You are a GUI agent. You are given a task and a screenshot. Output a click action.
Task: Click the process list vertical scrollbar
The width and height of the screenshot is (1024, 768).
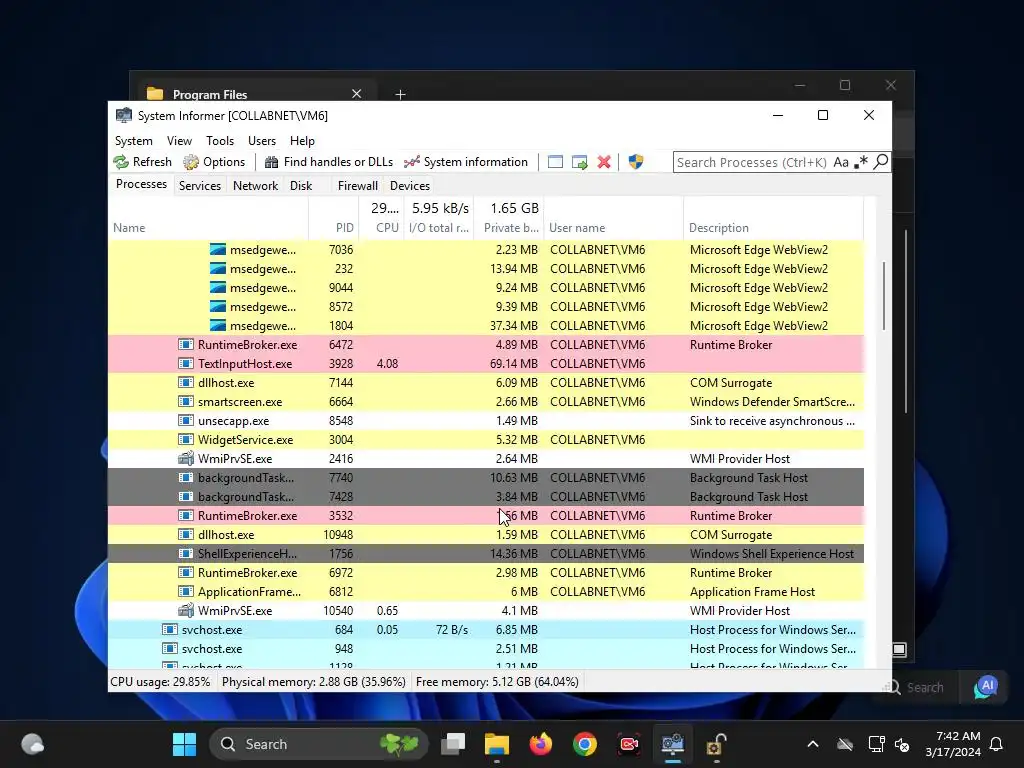884,296
